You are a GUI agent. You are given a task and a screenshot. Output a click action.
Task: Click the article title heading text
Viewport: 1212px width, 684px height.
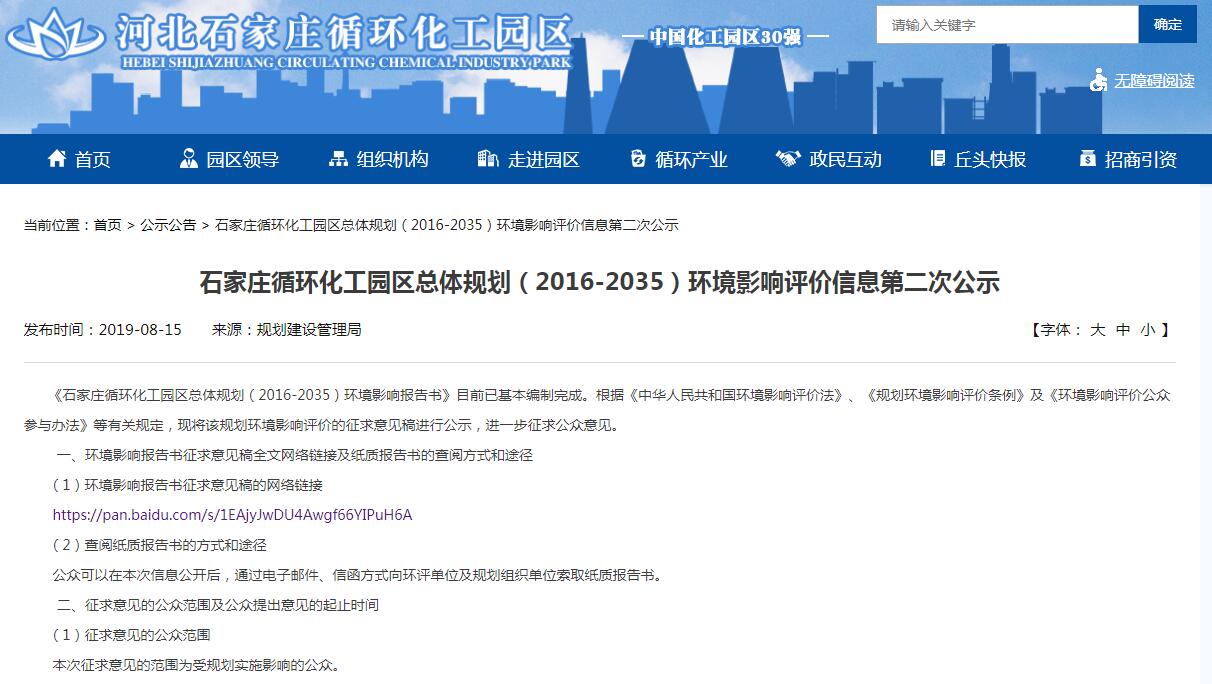(x=600, y=281)
